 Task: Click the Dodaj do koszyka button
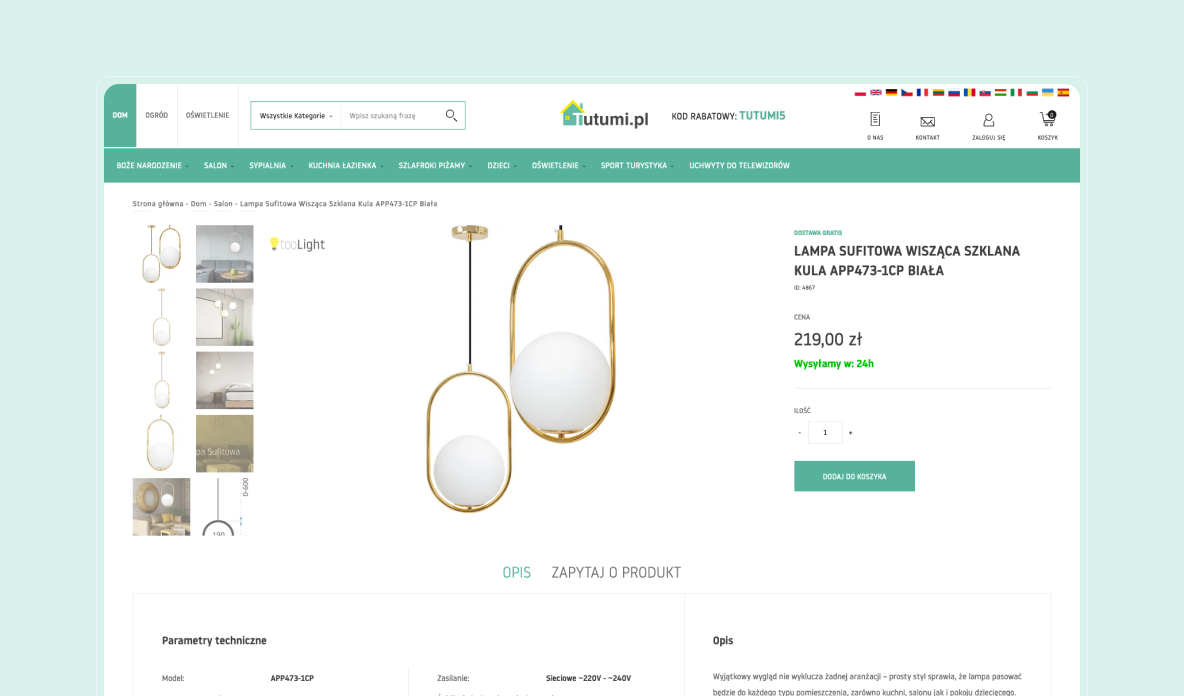(x=854, y=476)
